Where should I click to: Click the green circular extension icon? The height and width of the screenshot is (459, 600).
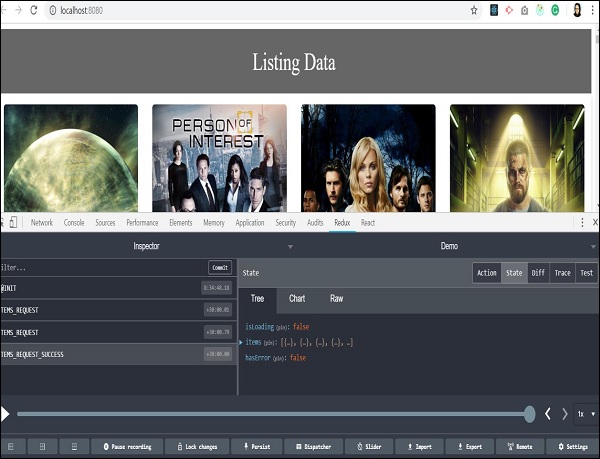[555, 10]
